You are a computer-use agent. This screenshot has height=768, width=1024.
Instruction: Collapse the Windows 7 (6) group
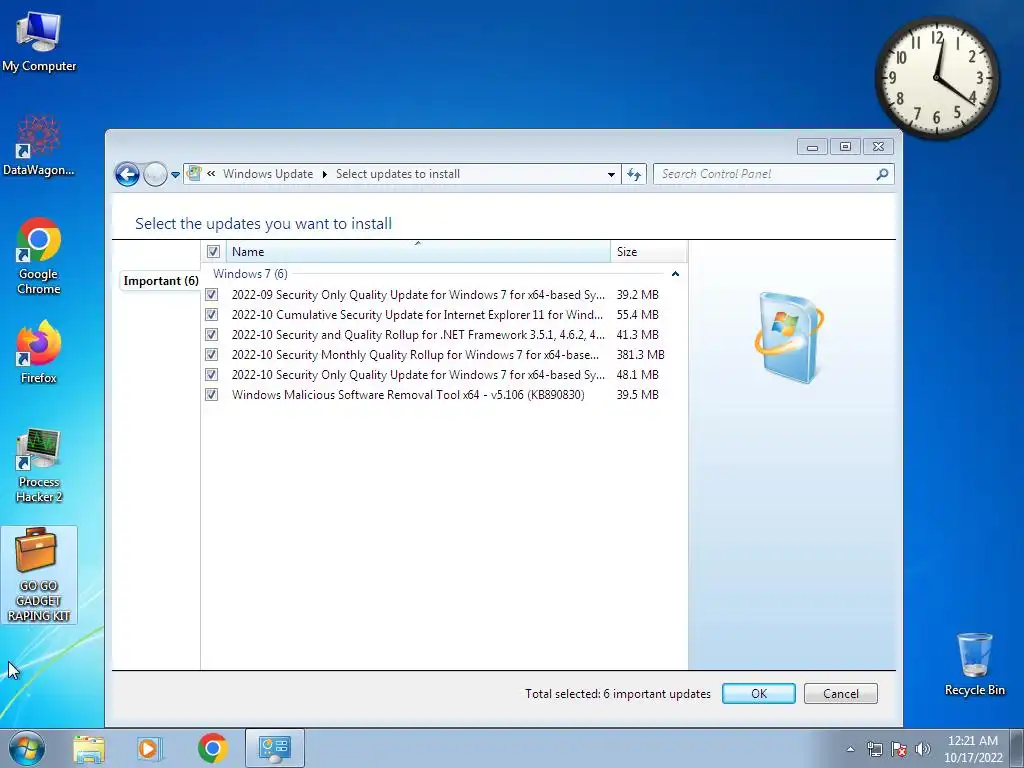(x=675, y=274)
